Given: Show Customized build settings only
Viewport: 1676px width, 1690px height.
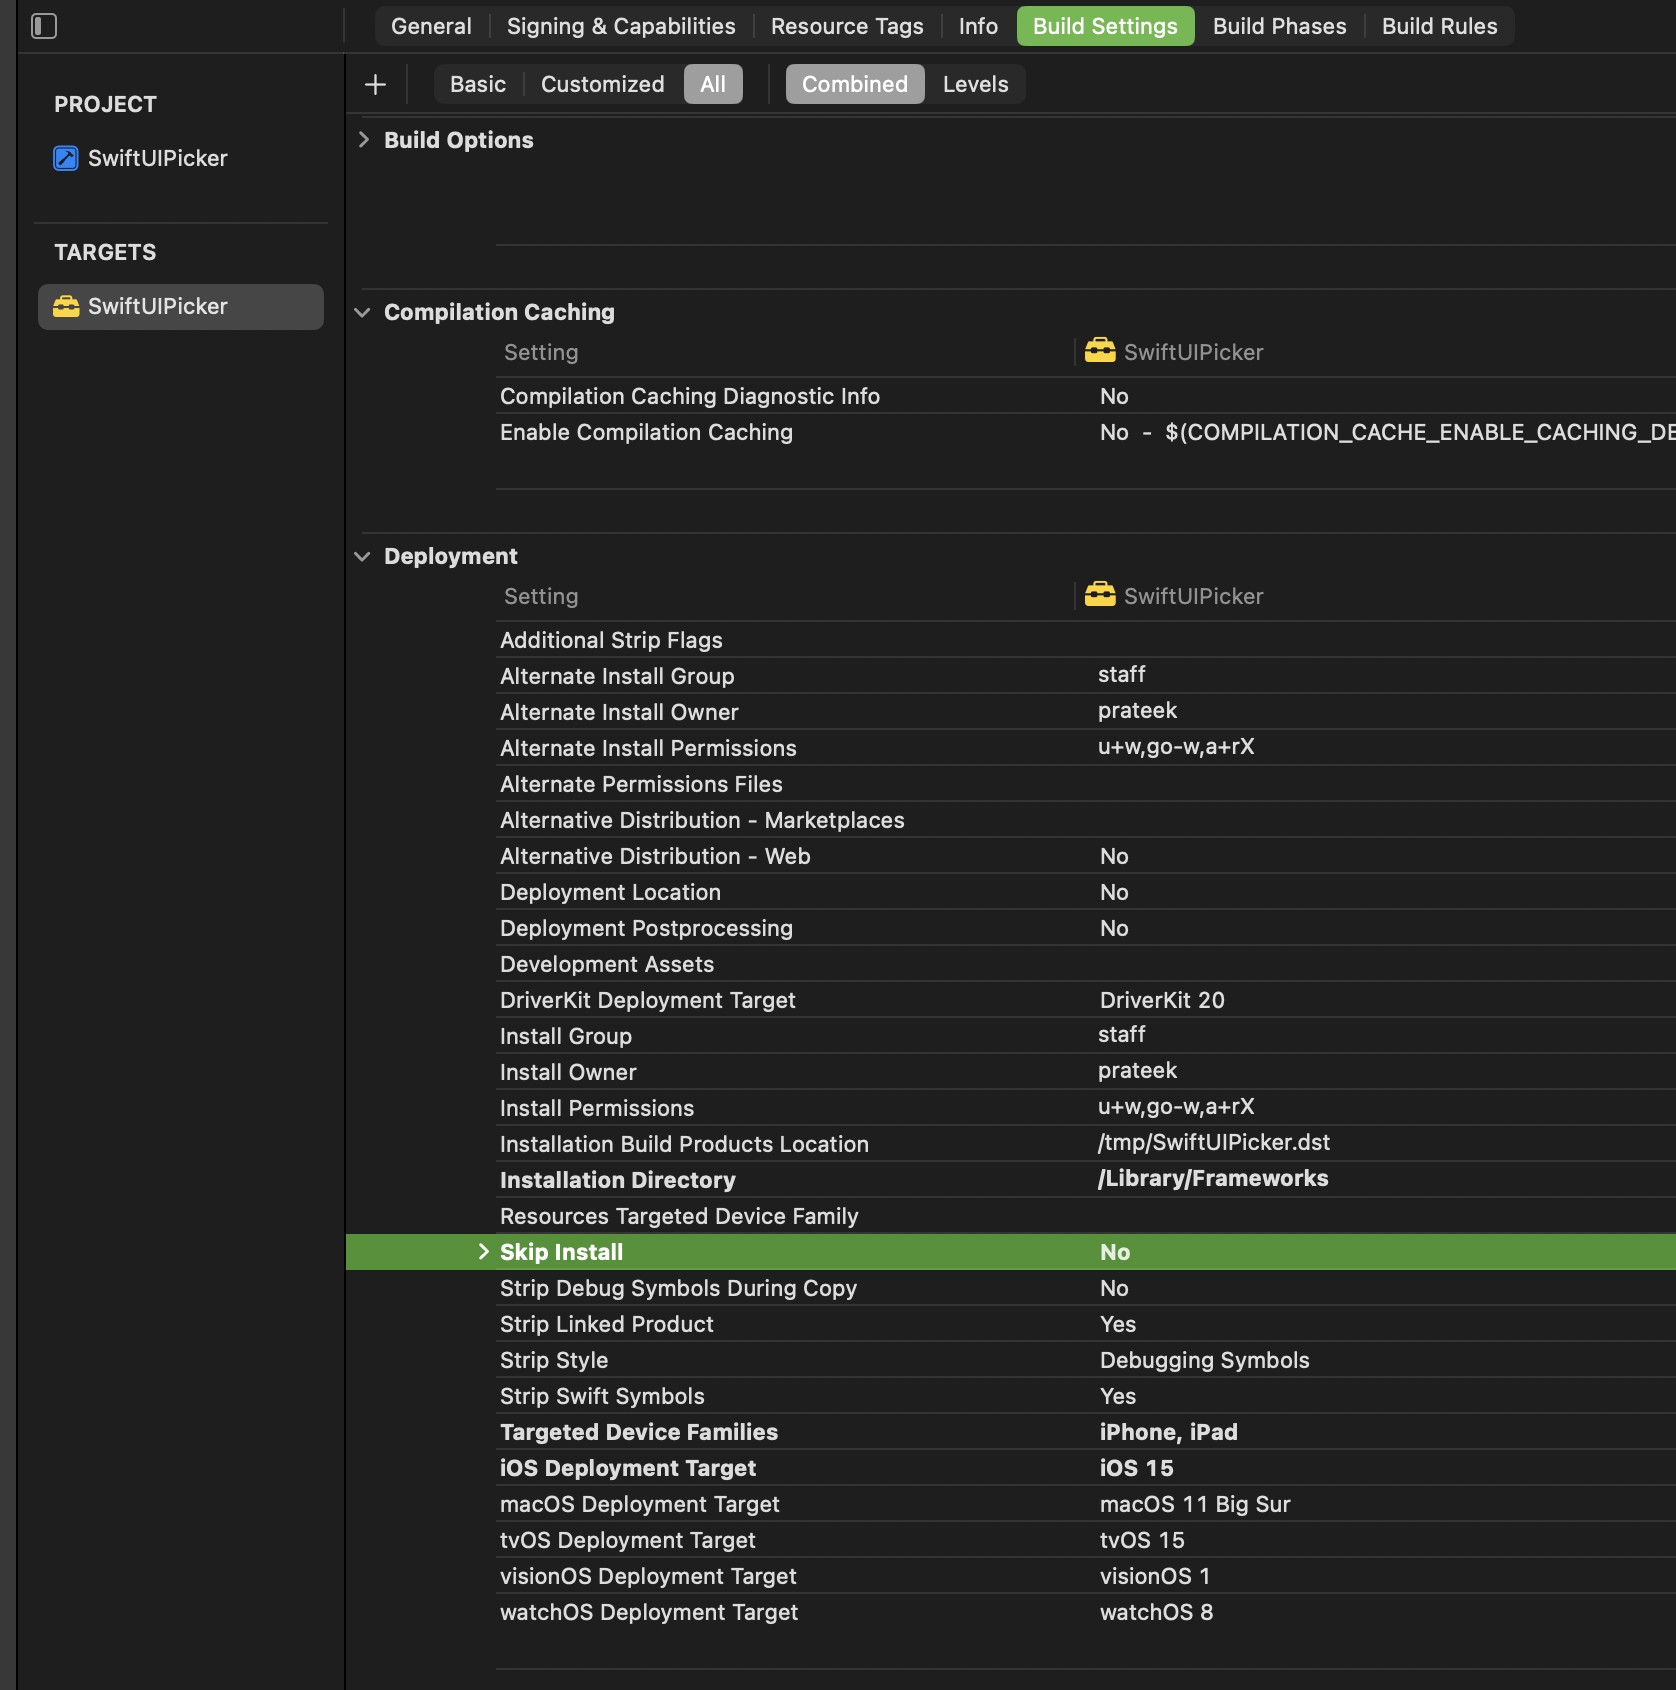Looking at the screenshot, I should 602,84.
